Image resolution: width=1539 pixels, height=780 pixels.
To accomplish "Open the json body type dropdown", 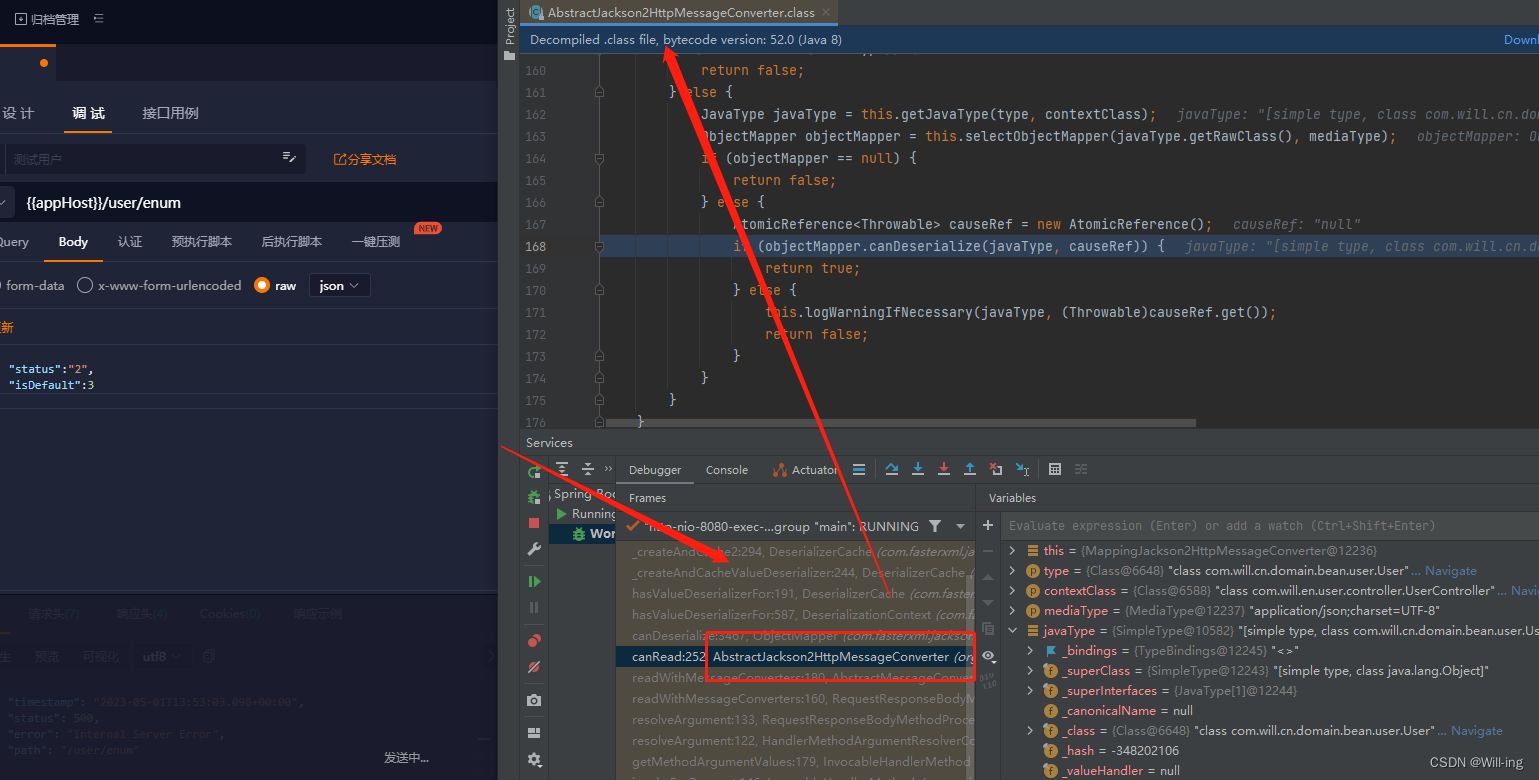I will click(x=339, y=284).
